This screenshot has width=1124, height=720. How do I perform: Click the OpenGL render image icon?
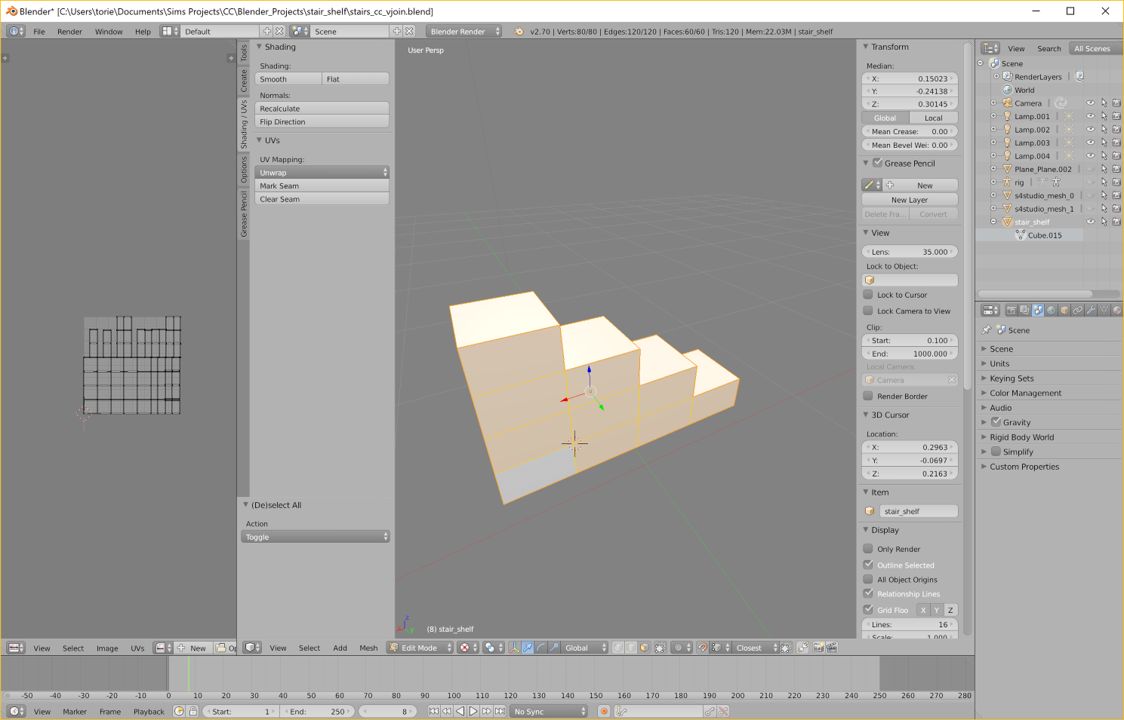[x=819, y=648]
